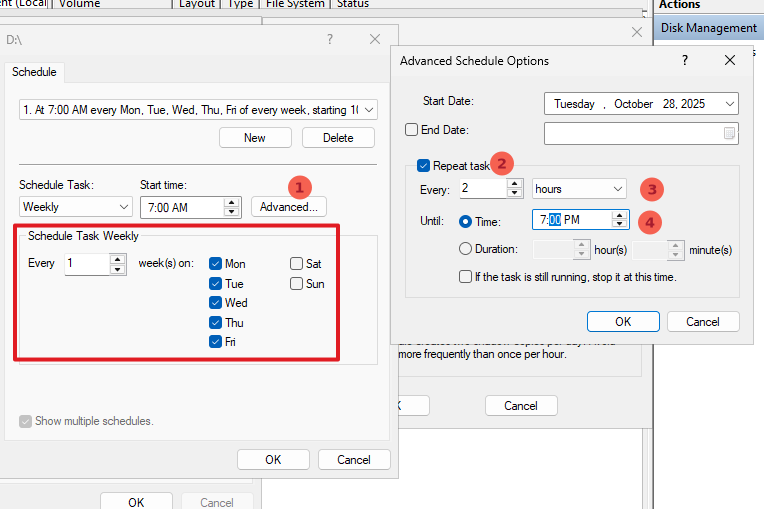Open the Start Date calendar dropdown arrow
Screen dimensions: 764x509
pos(729,104)
